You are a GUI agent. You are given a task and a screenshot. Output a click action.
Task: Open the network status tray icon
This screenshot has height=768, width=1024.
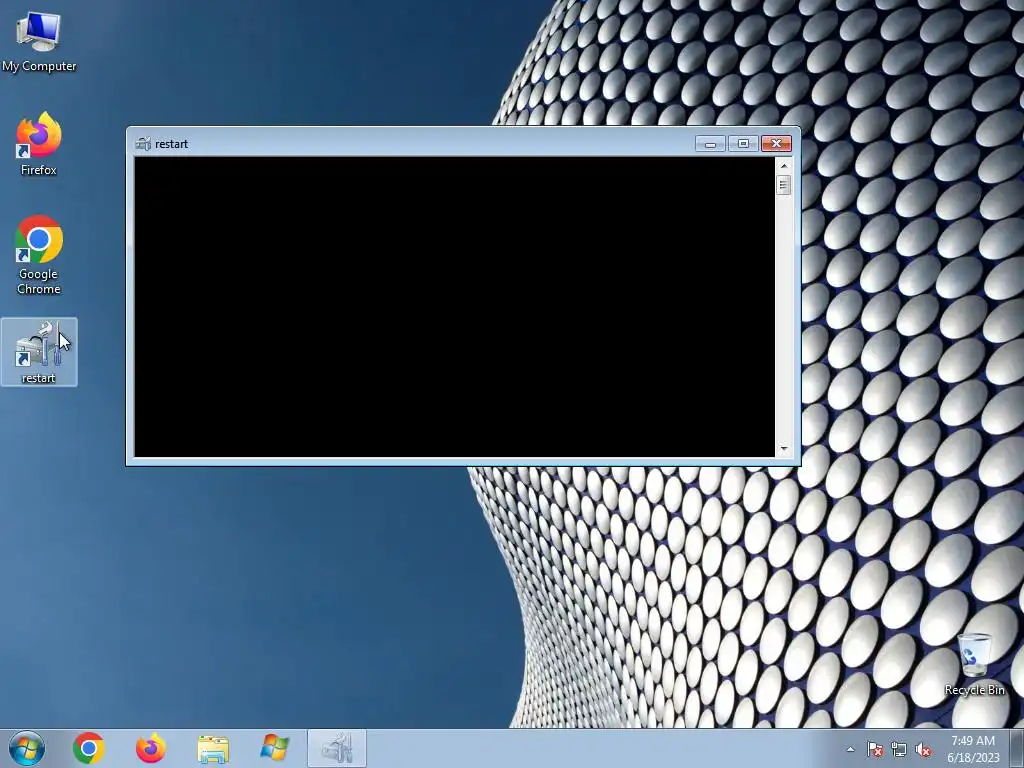tap(899, 749)
